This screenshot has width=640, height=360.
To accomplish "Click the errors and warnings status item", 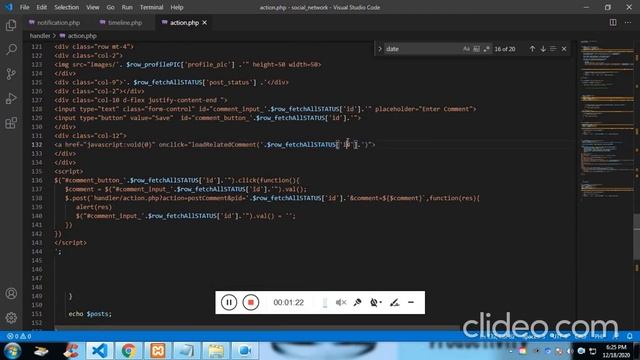I will 19,336.
